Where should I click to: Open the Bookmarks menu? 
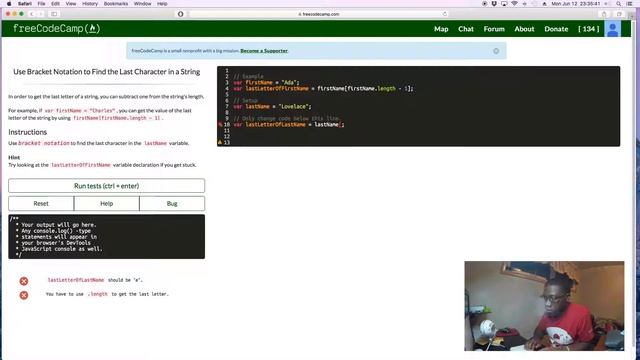pos(116,4)
